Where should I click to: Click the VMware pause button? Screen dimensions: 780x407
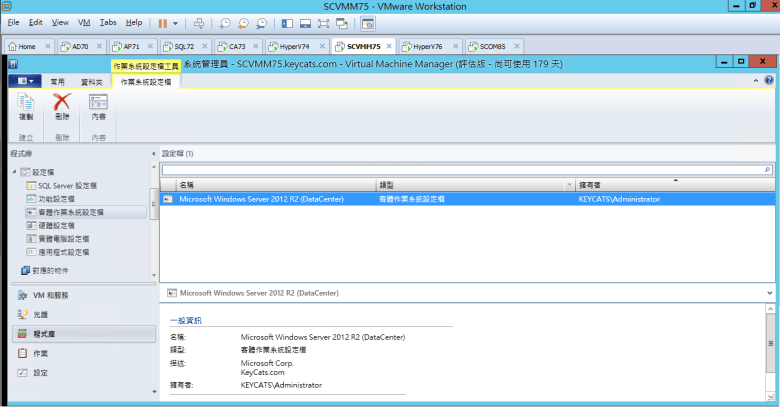click(163, 22)
